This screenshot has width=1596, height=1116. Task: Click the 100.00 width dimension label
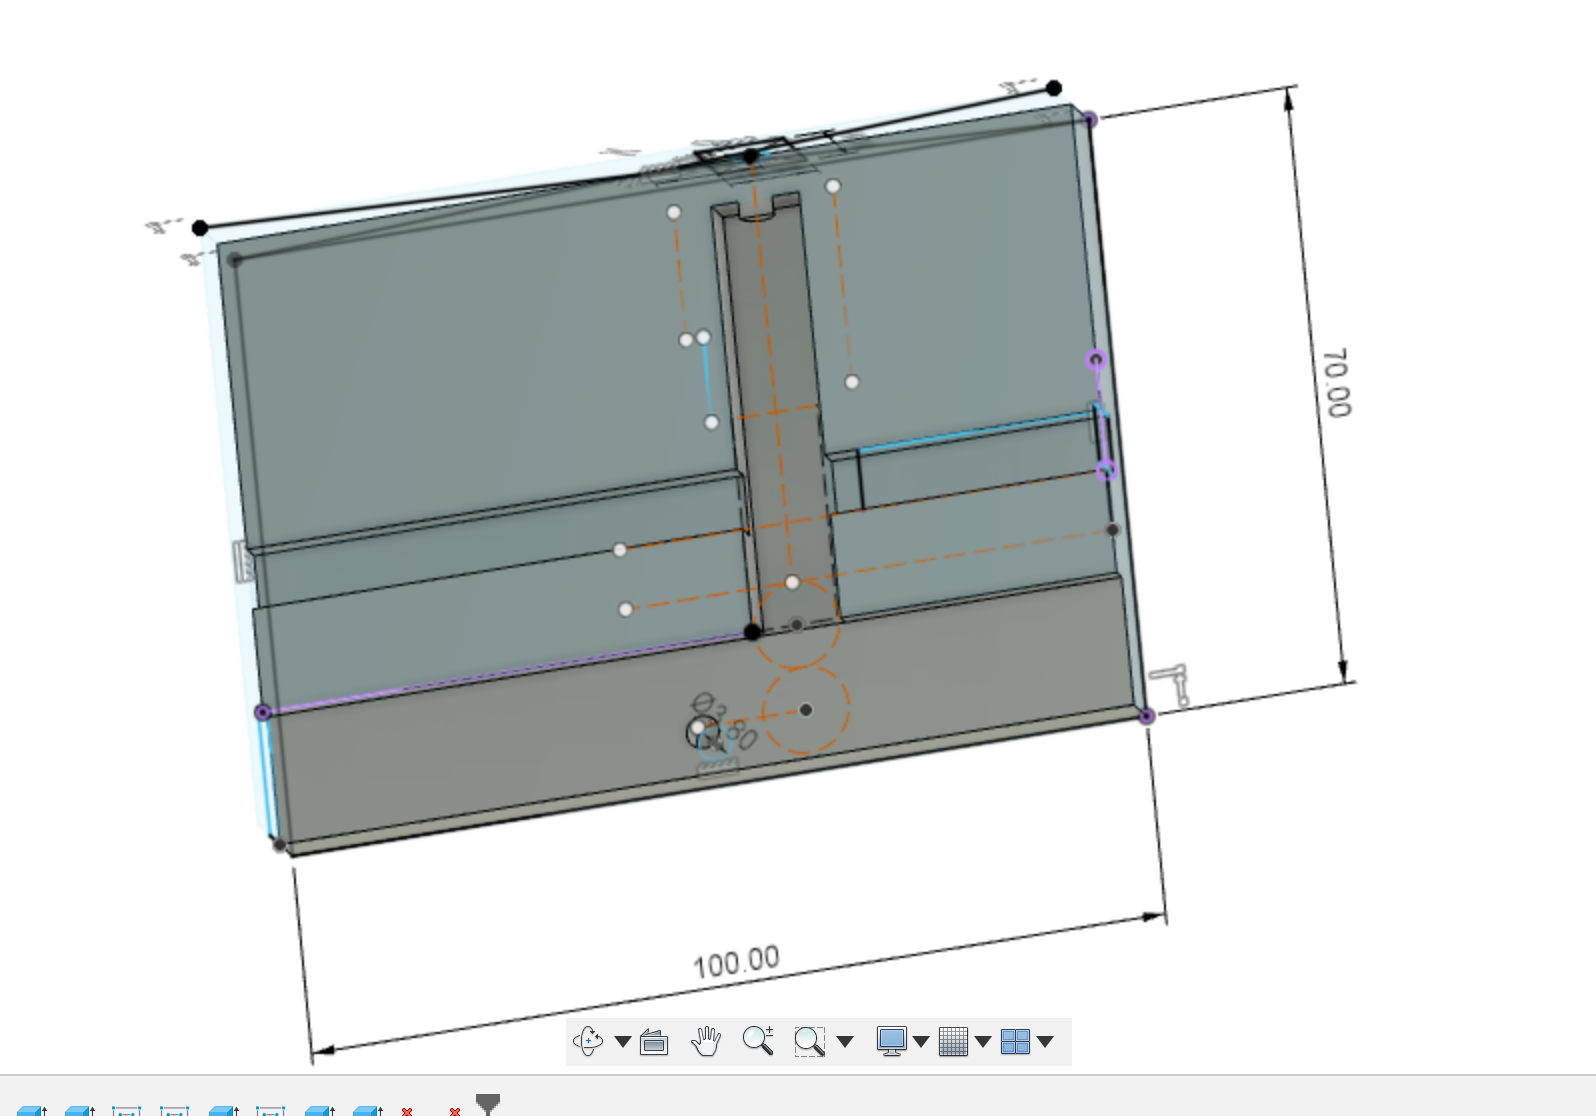[736, 963]
